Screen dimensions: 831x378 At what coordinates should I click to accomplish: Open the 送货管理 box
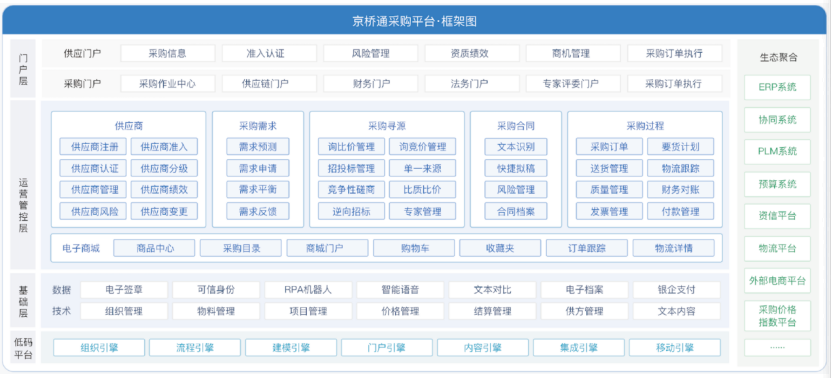pos(609,168)
